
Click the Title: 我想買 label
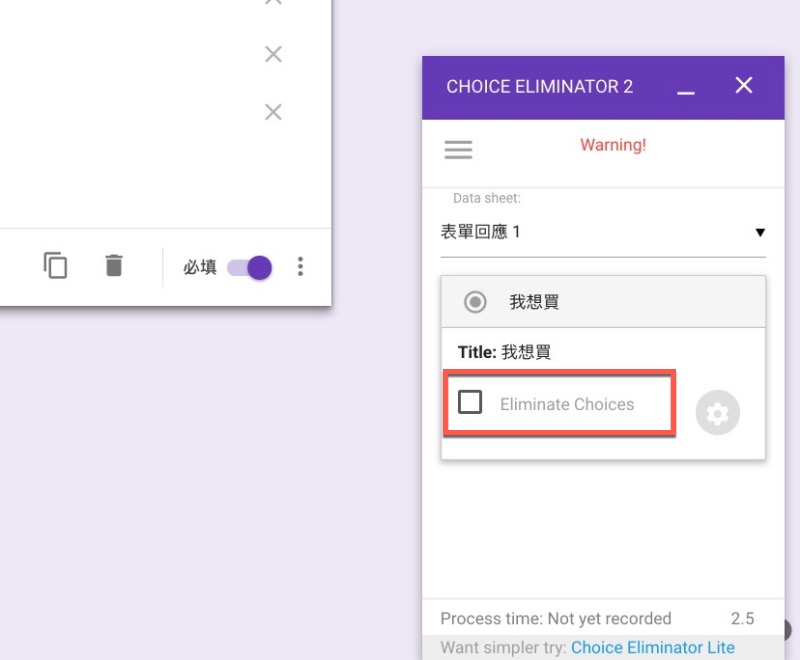(x=504, y=352)
